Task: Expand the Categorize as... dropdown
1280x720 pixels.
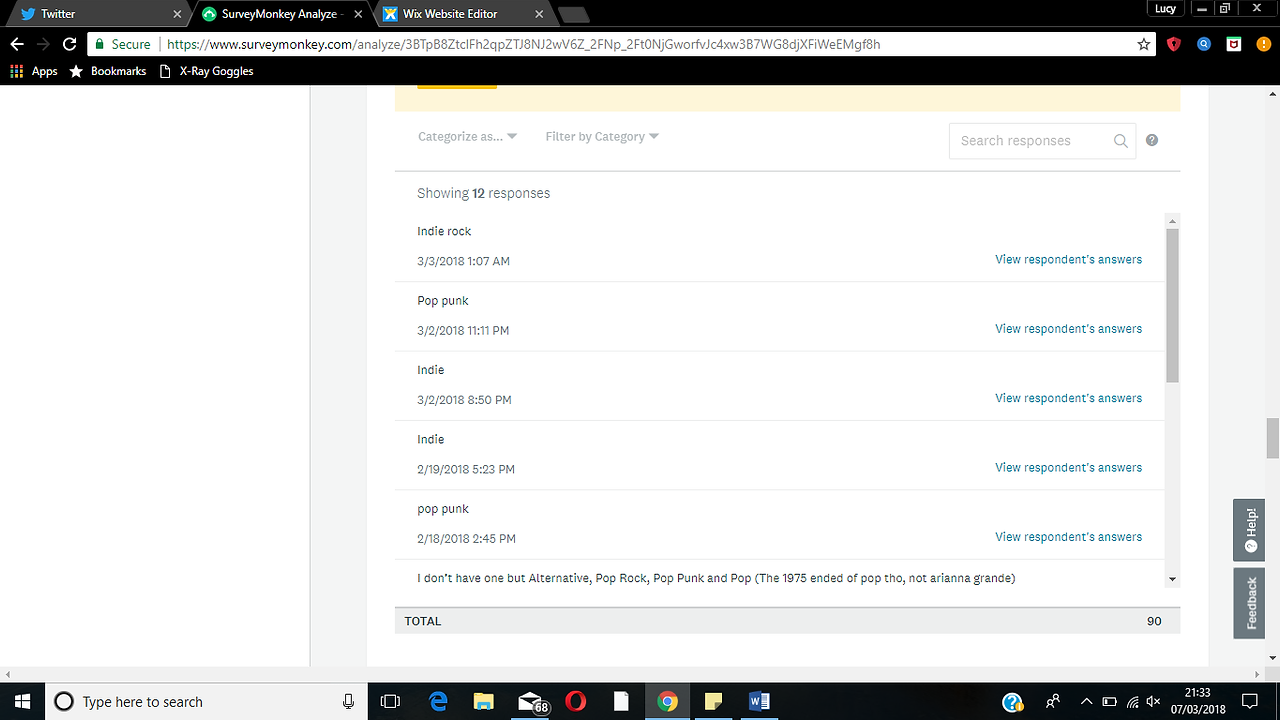Action: (467, 136)
